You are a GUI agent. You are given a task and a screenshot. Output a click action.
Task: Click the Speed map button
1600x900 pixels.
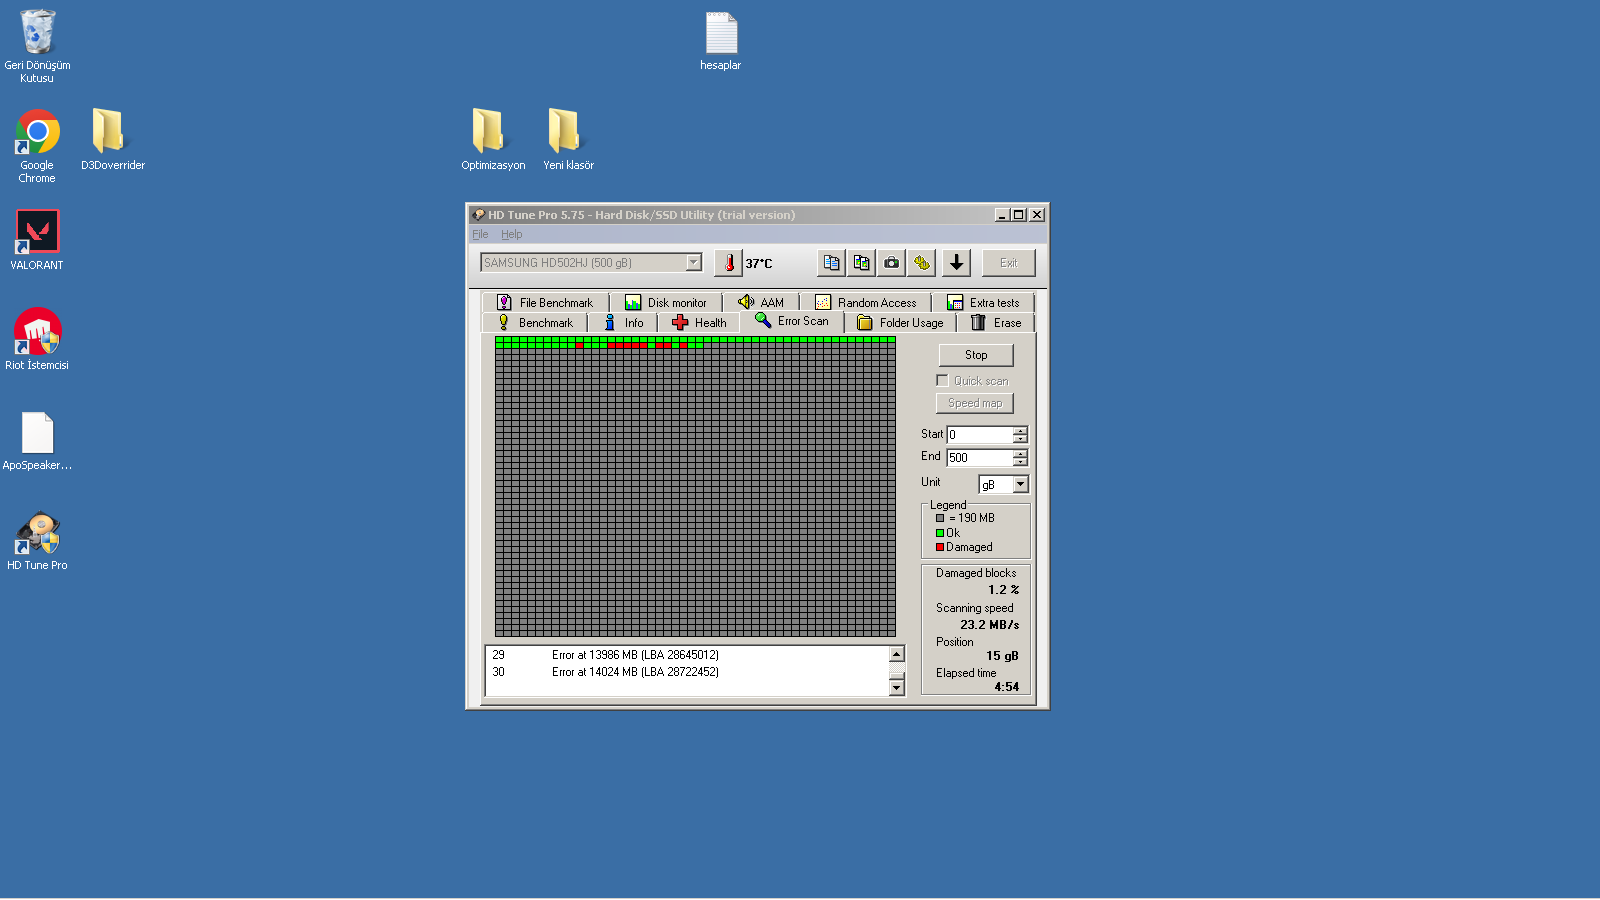(975, 403)
